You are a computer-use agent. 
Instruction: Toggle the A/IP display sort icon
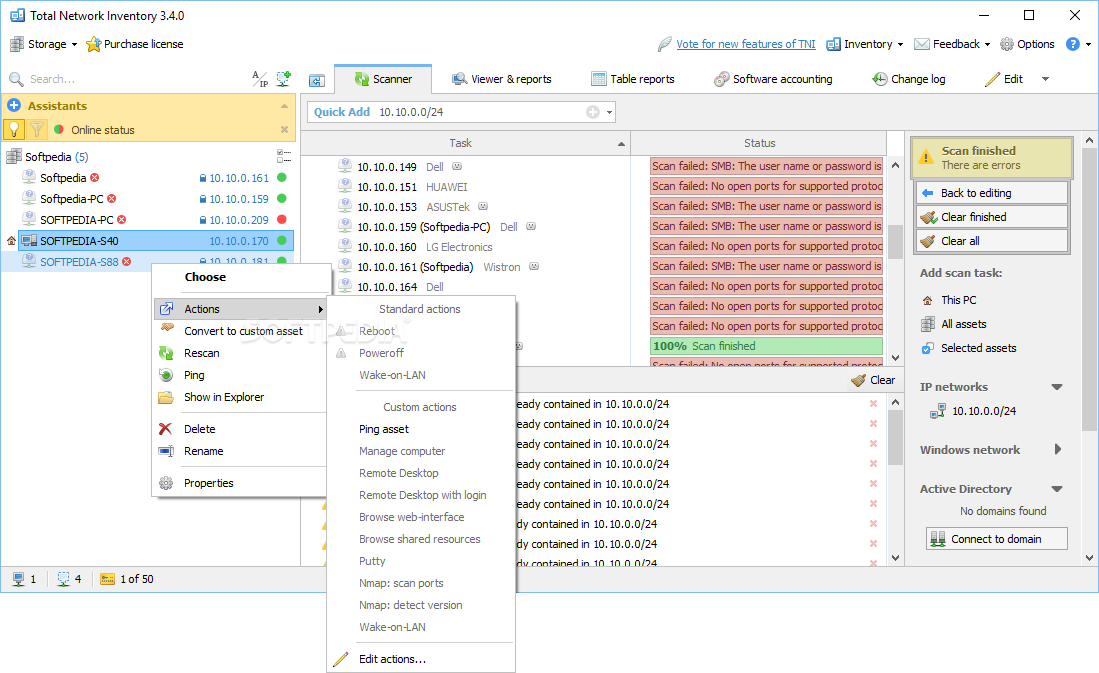260,79
